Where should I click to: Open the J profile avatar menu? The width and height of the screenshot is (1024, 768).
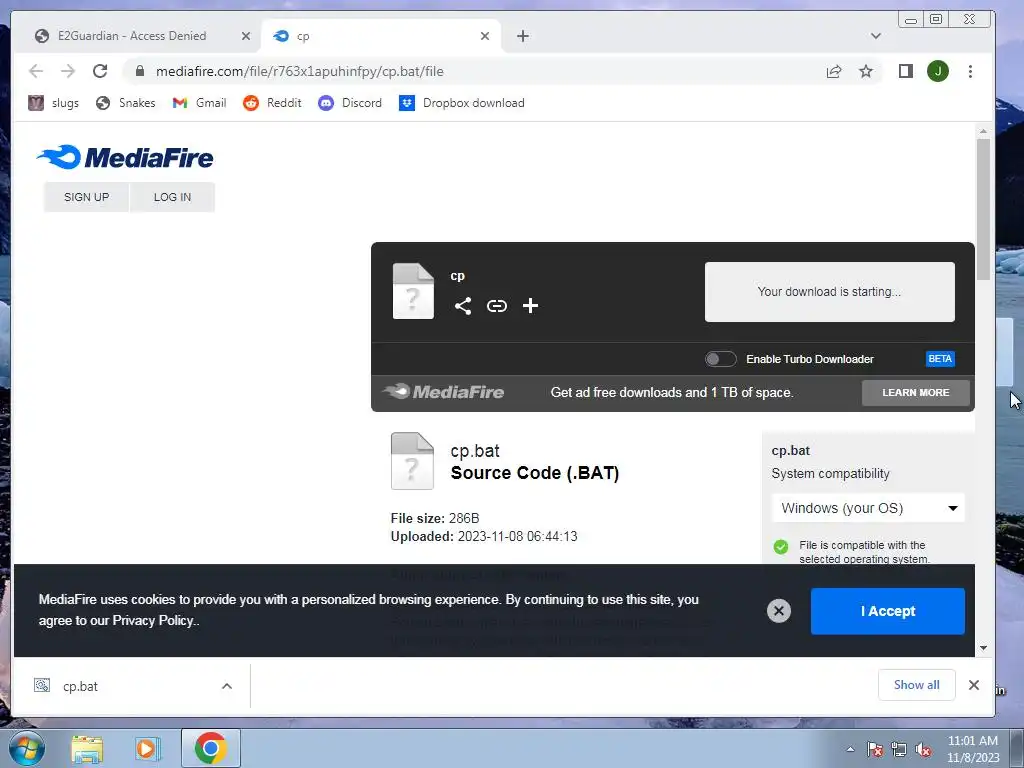(938, 71)
